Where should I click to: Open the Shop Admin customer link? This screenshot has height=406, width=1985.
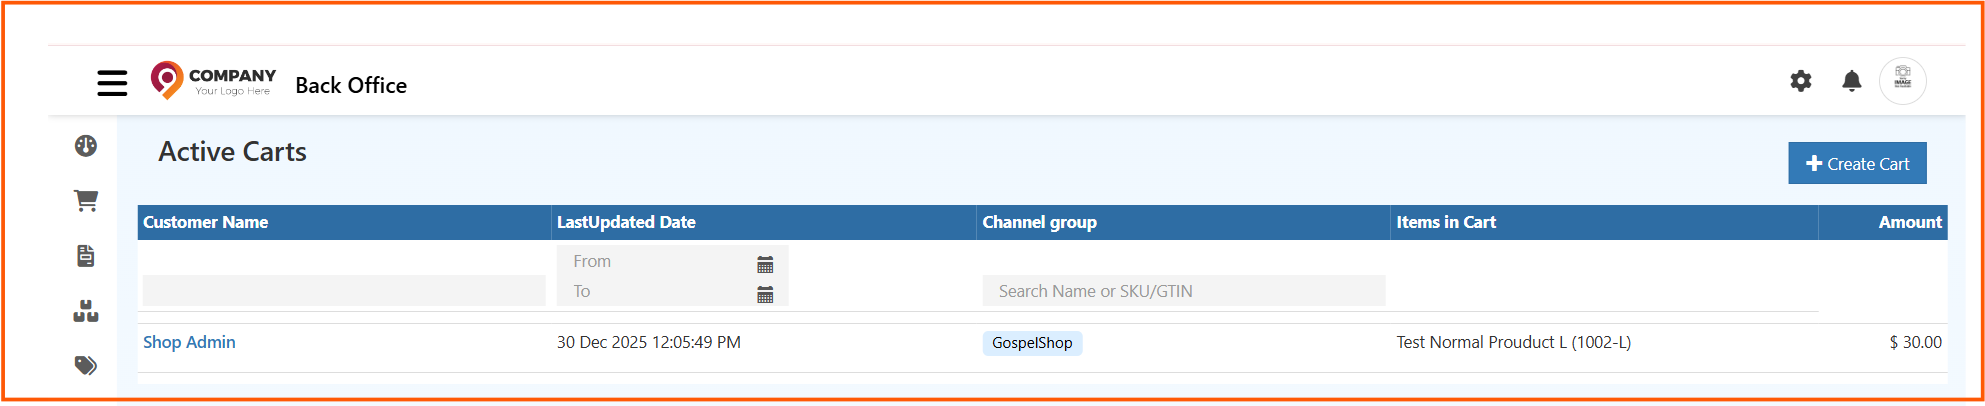click(x=189, y=342)
